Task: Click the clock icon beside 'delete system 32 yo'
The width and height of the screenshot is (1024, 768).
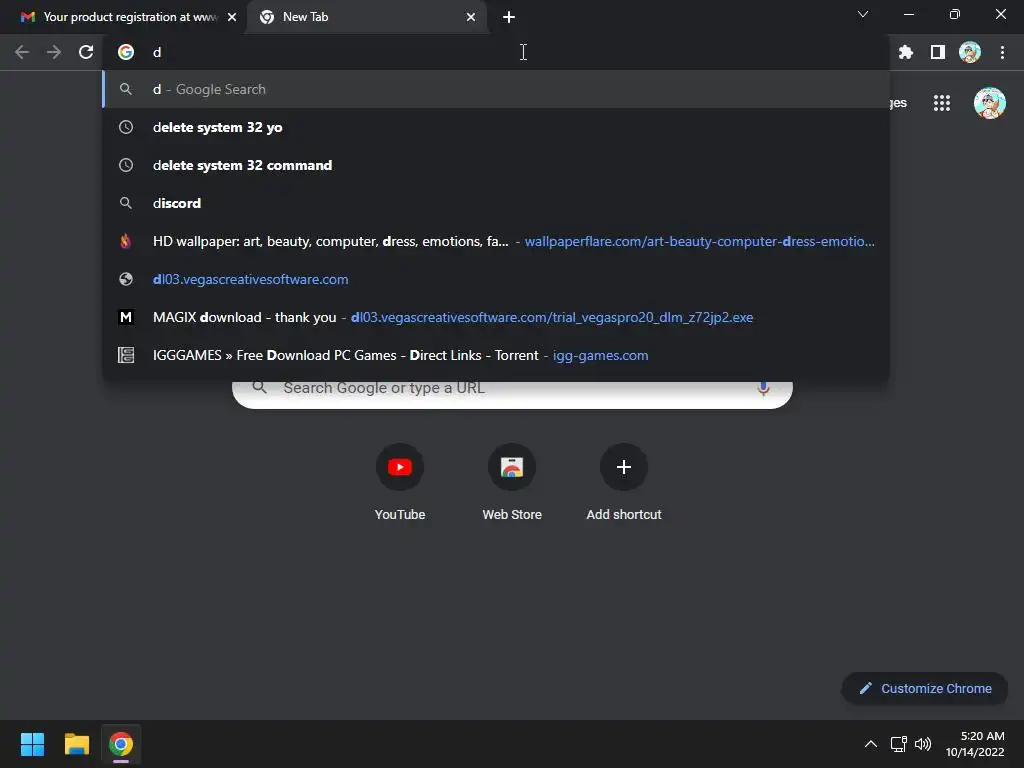Action: [126, 127]
